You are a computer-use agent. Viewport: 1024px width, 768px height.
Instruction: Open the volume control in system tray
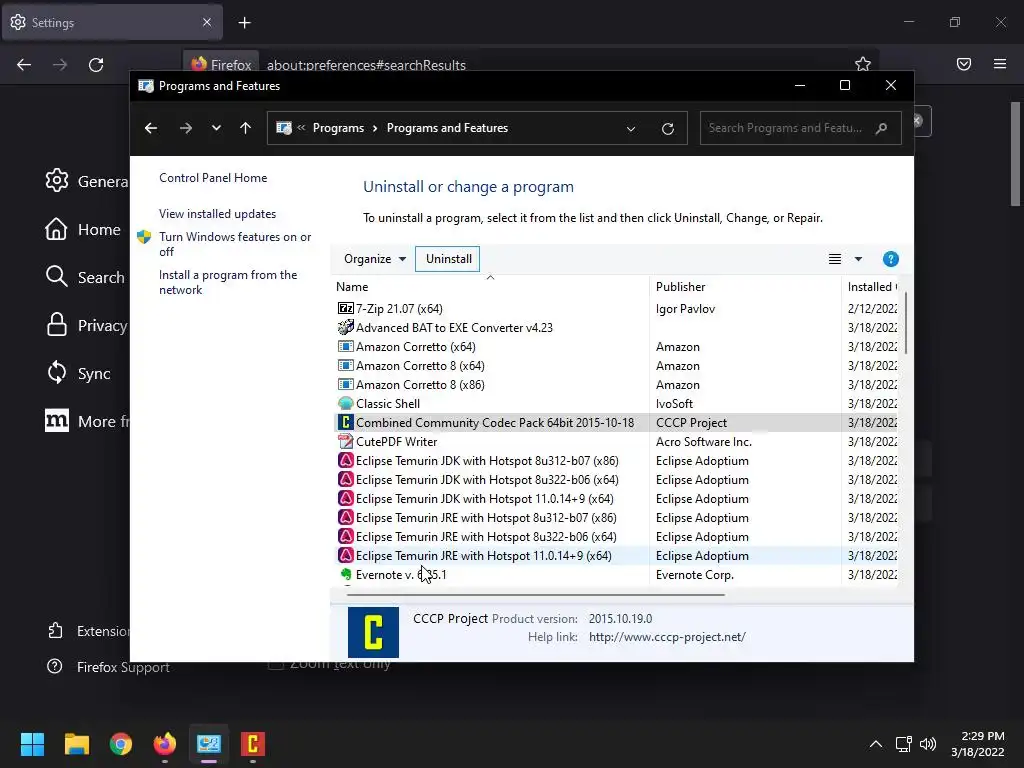click(927, 744)
